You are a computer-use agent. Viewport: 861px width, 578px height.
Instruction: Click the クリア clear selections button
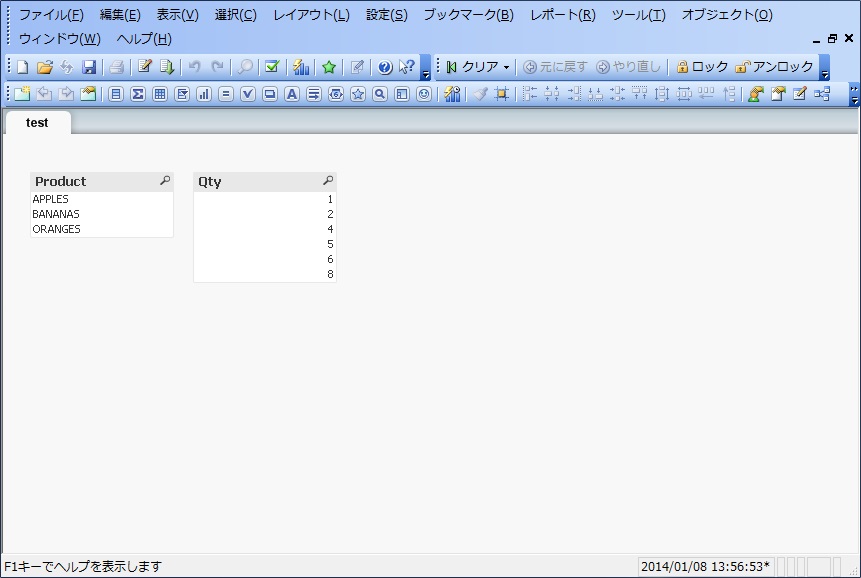click(473, 67)
